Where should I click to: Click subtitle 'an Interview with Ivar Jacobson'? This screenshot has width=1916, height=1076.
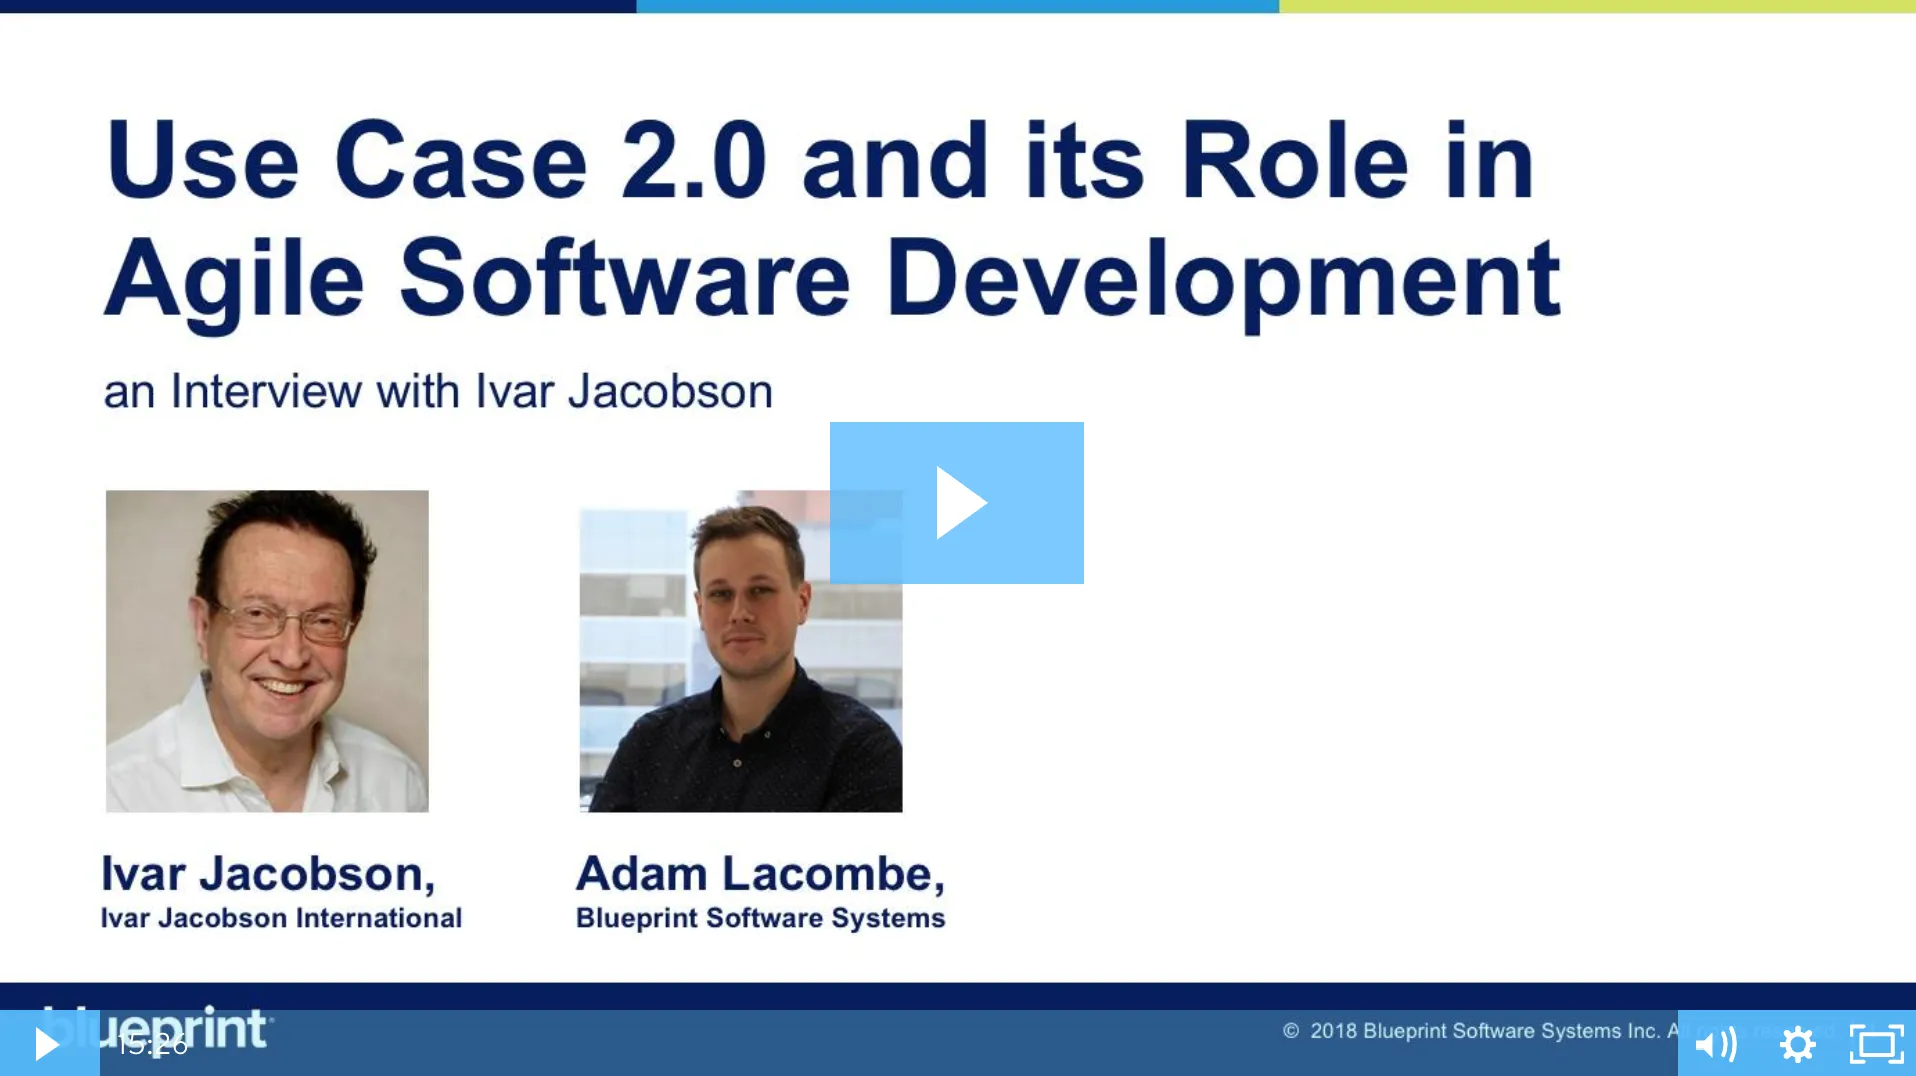tap(438, 391)
